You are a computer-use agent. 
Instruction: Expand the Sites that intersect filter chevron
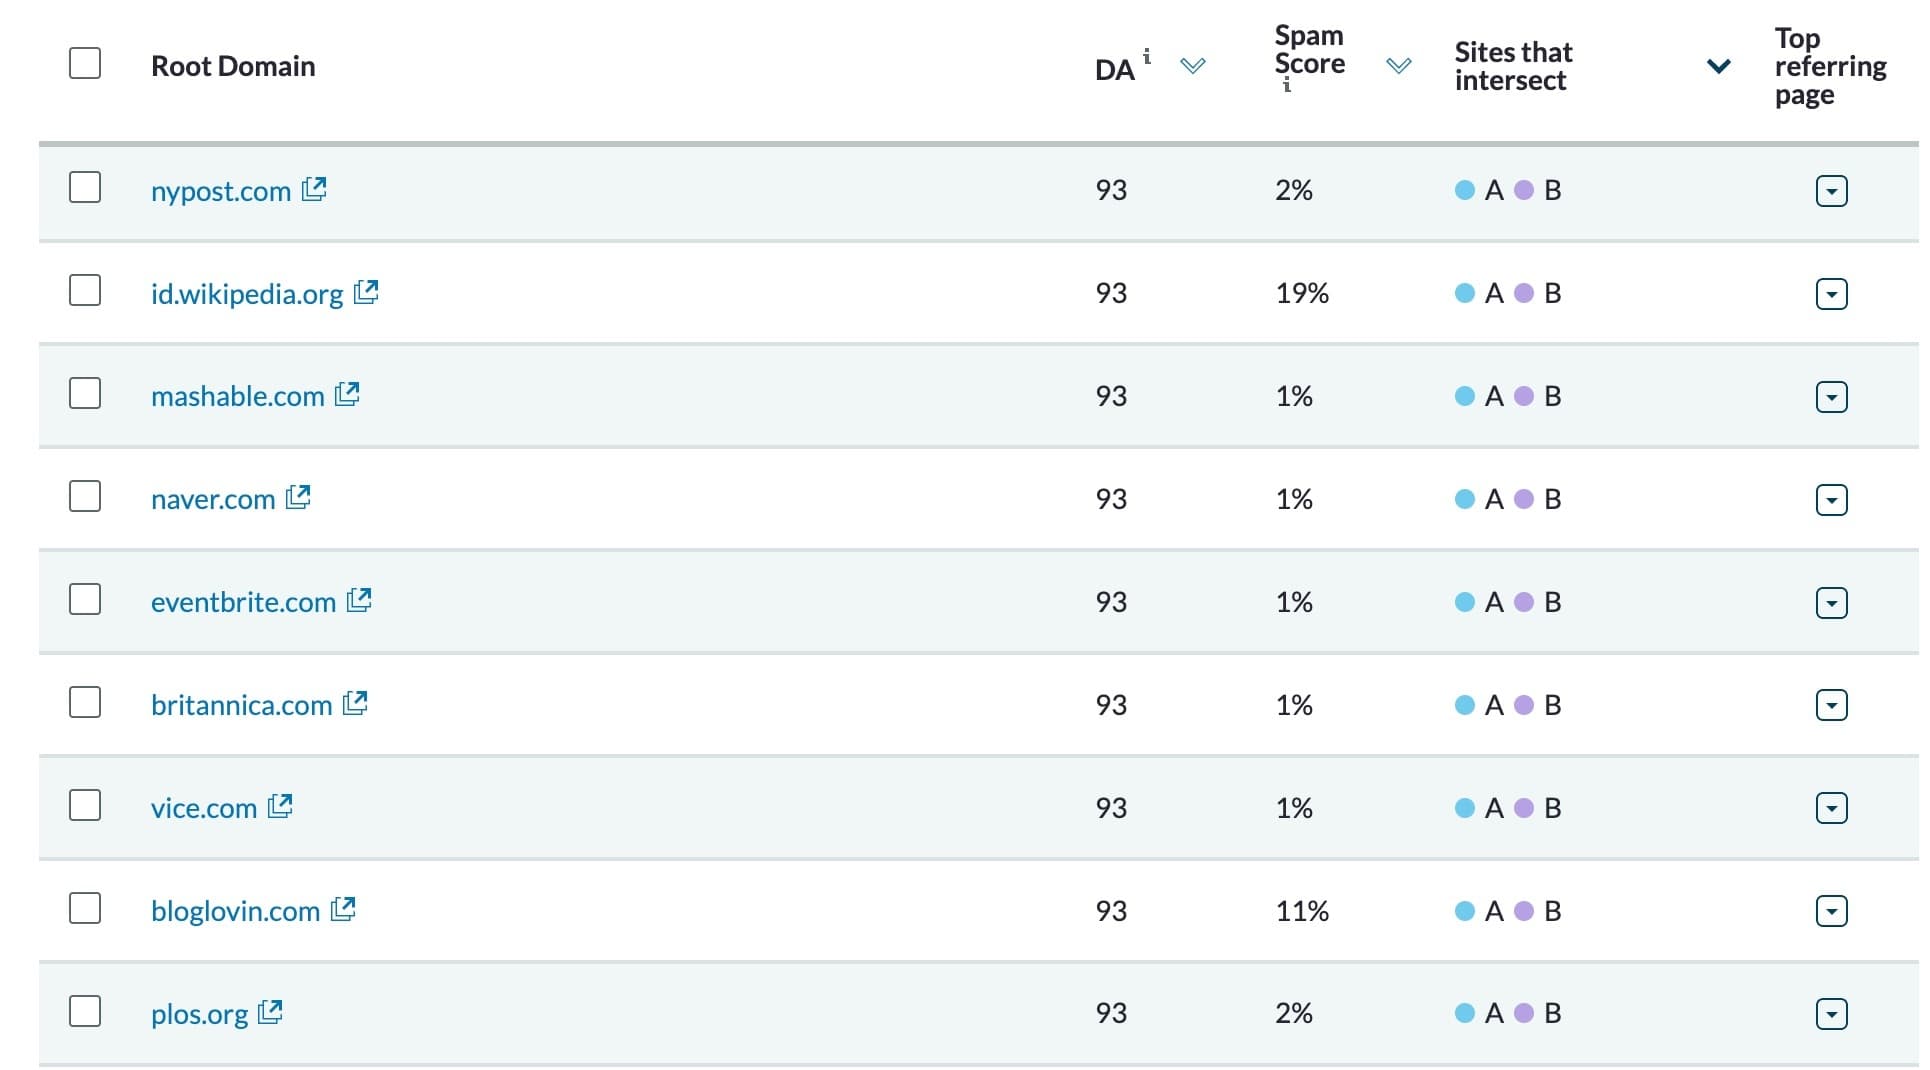click(1718, 66)
